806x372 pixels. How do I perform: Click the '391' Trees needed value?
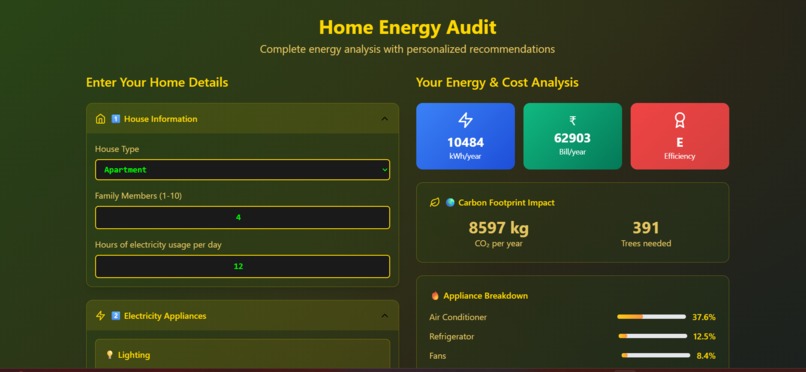(646, 228)
